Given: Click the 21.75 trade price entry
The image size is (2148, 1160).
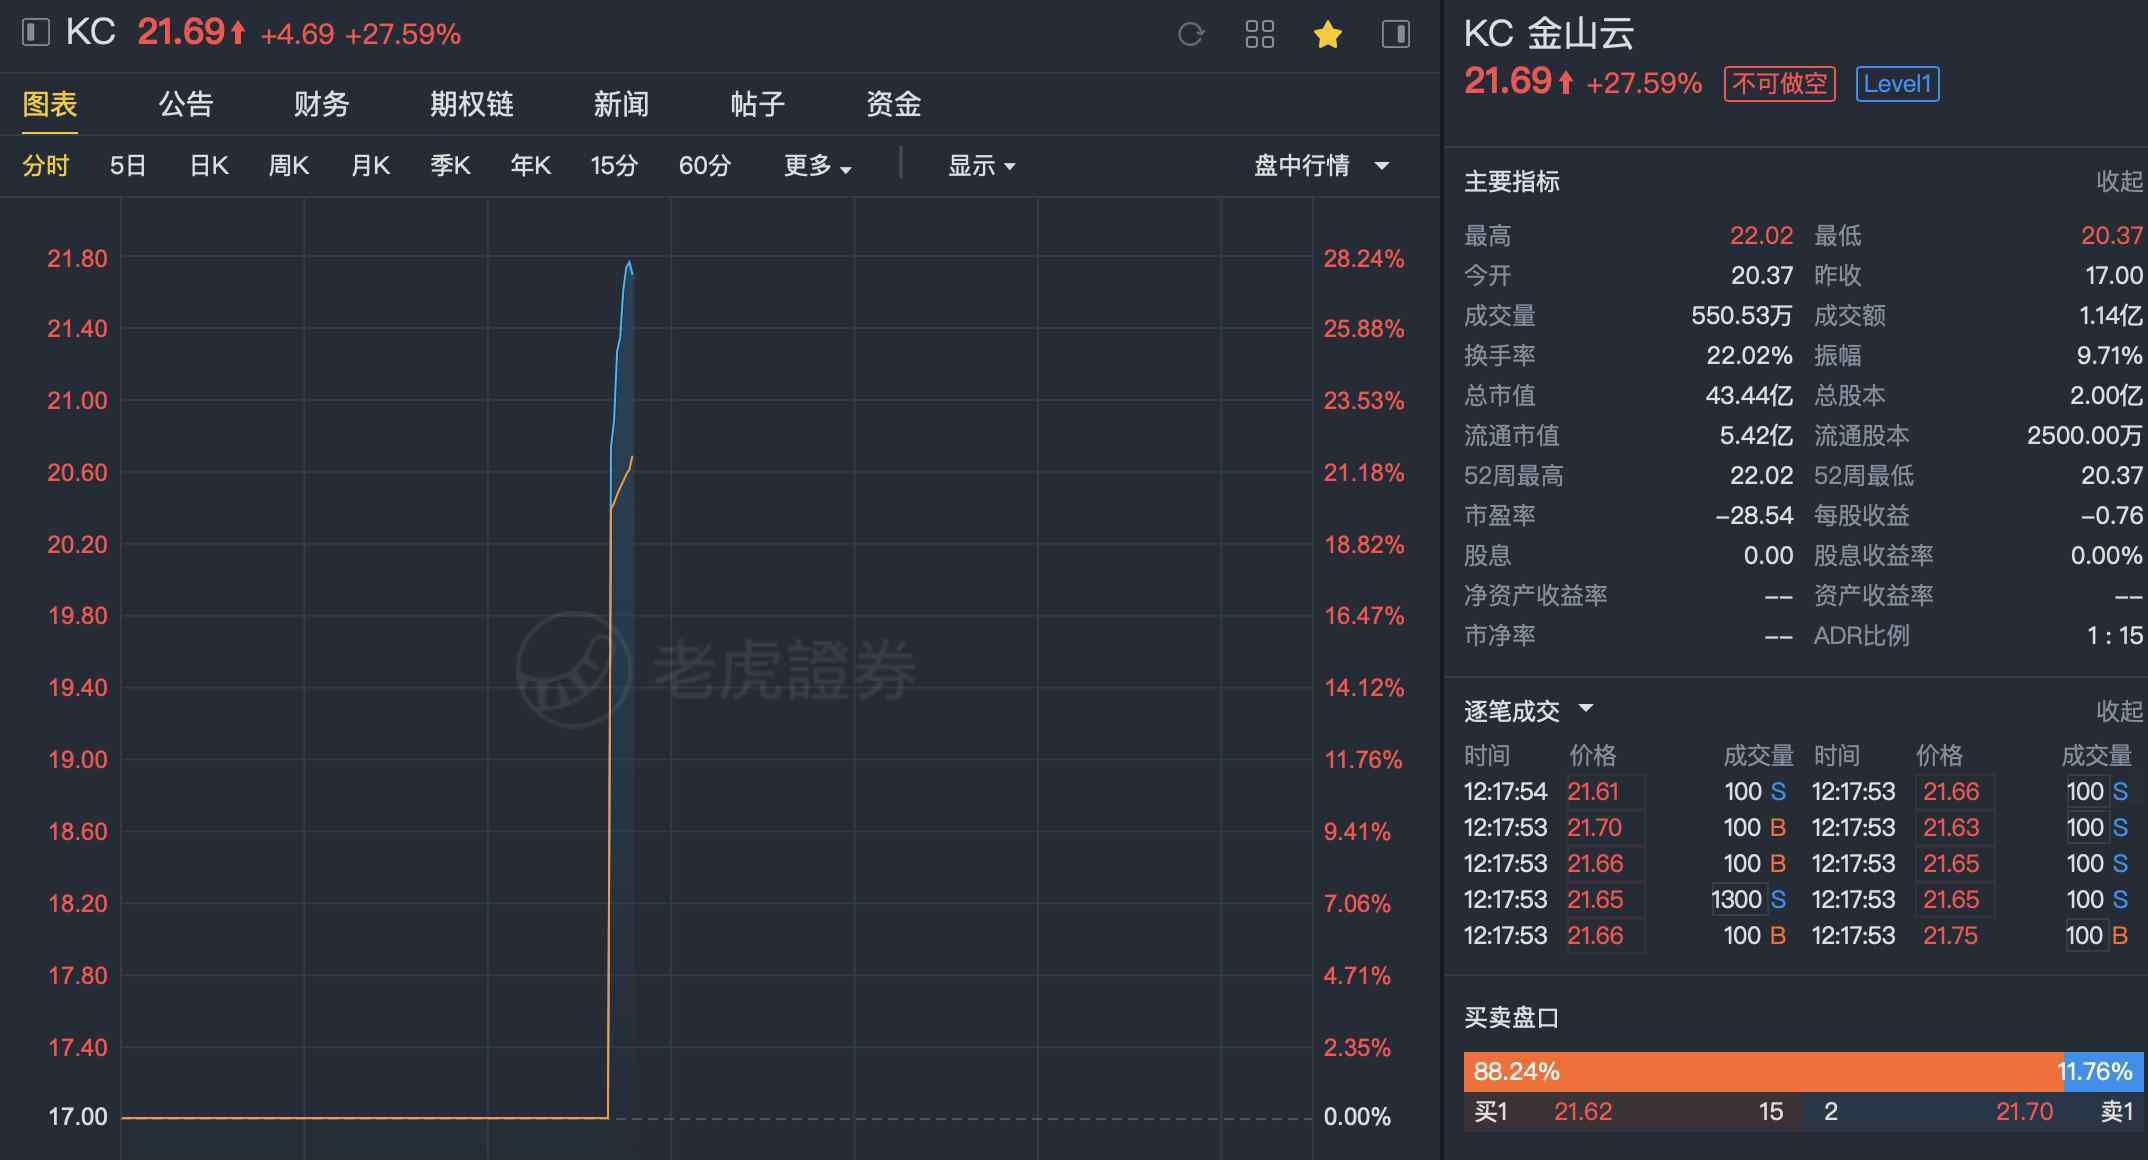Looking at the screenshot, I should point(1950,936).
